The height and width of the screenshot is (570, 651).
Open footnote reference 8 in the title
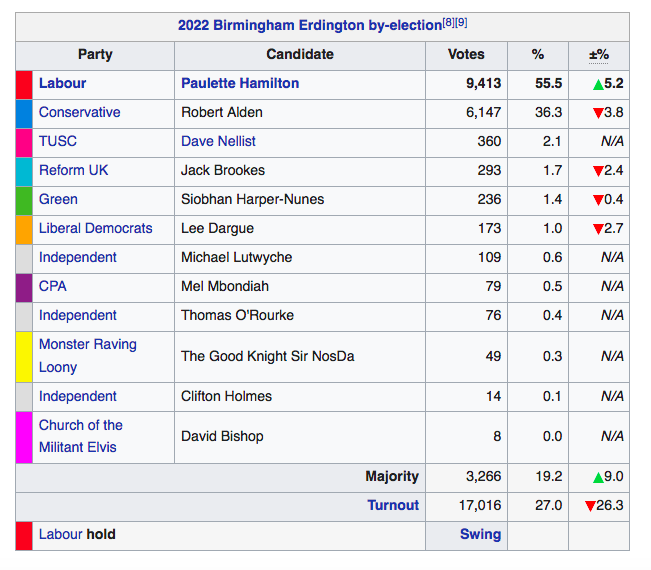448,22
